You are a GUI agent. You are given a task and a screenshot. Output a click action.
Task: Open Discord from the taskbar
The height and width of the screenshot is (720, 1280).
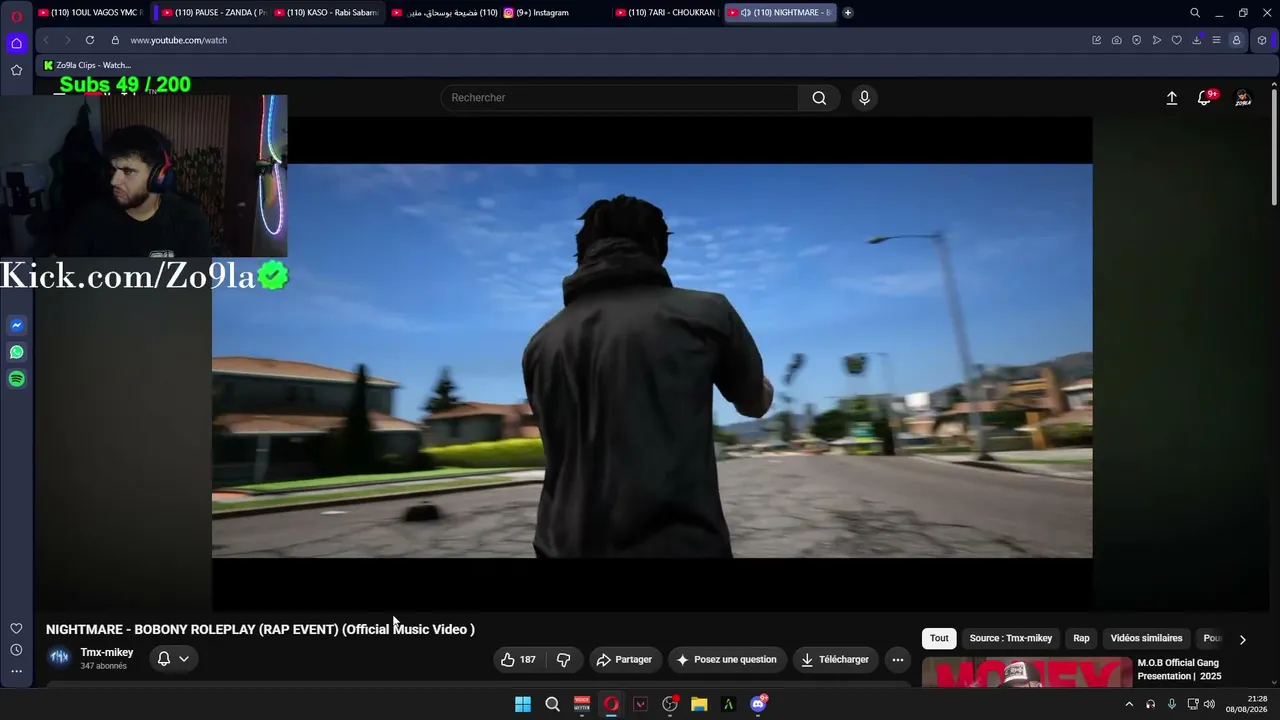coord(758,704)
